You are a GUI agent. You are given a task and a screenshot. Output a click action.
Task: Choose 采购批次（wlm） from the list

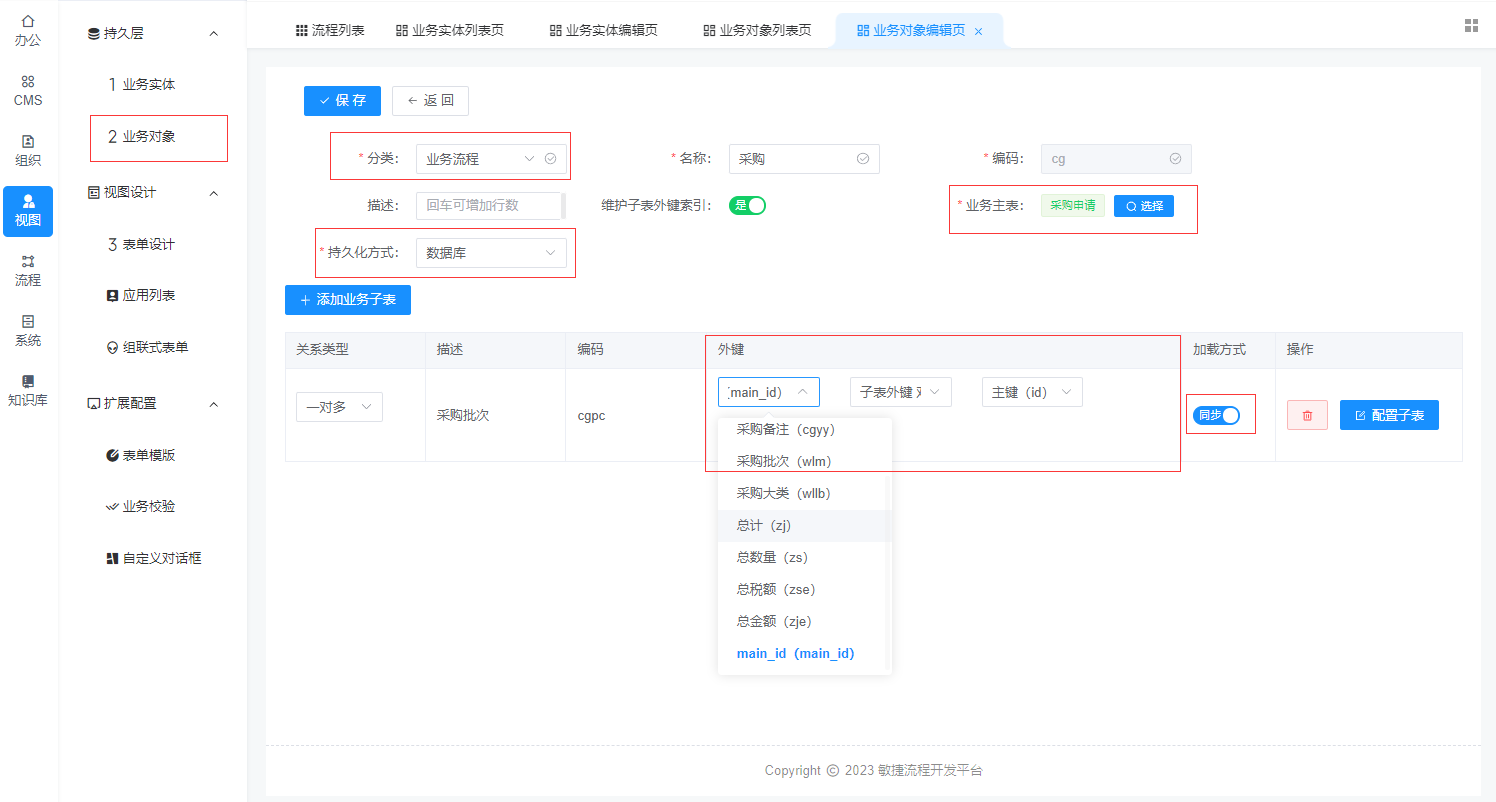coord(803,461)
